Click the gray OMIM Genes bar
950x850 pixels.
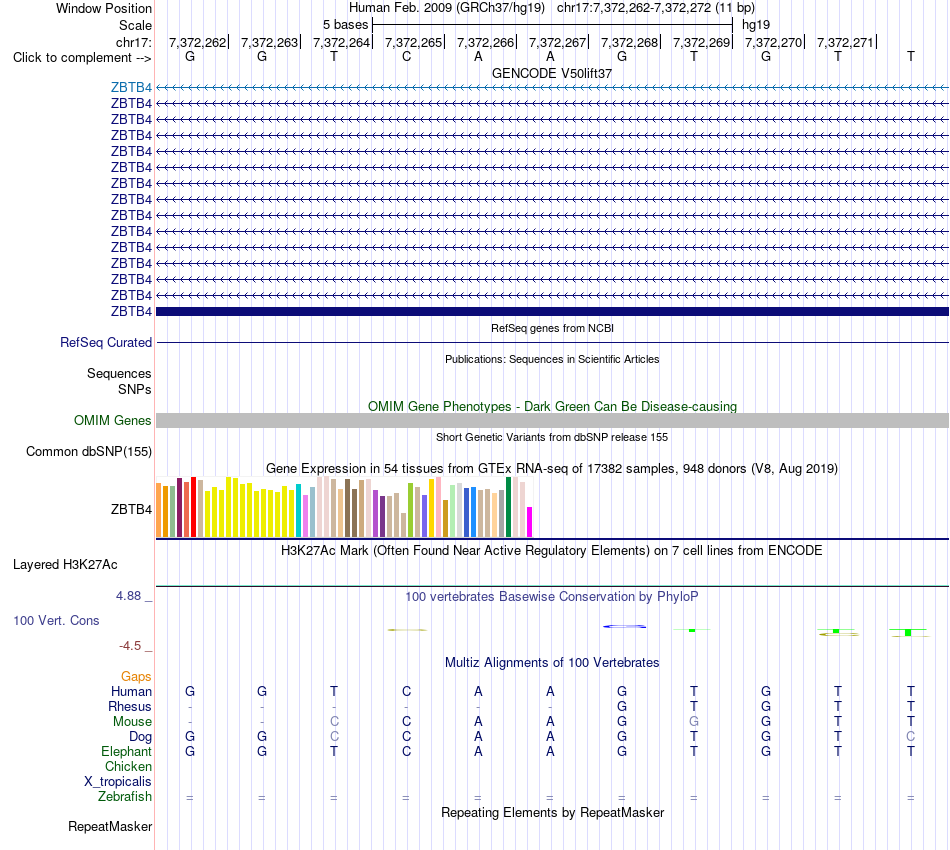(x=552, y=420)
